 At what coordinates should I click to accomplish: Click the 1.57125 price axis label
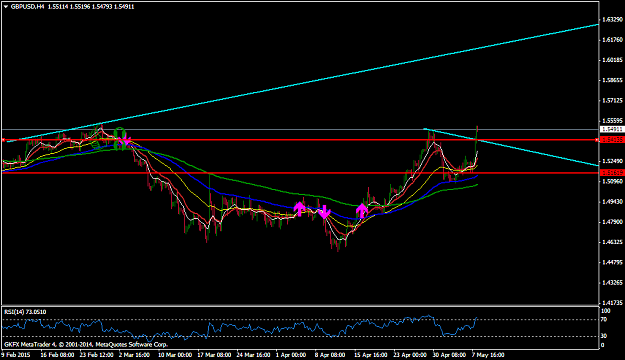tap(612, 100)
